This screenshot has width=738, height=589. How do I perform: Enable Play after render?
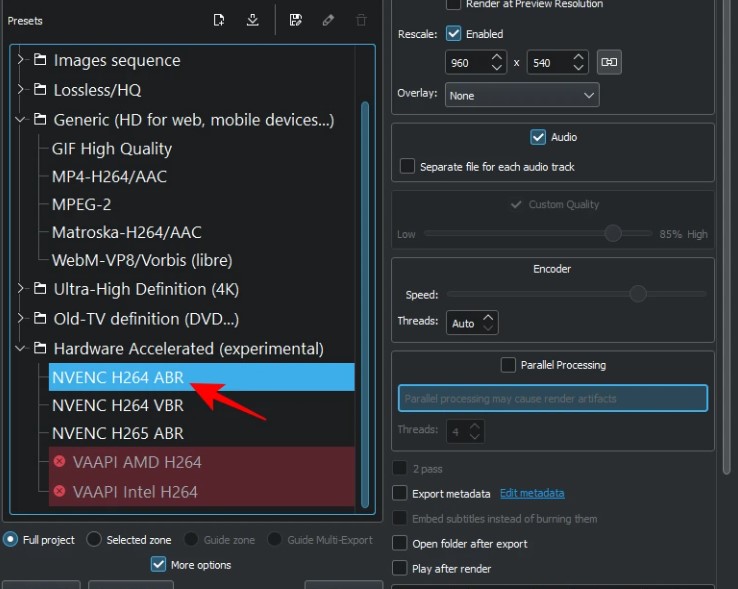[x=400, y=568]
